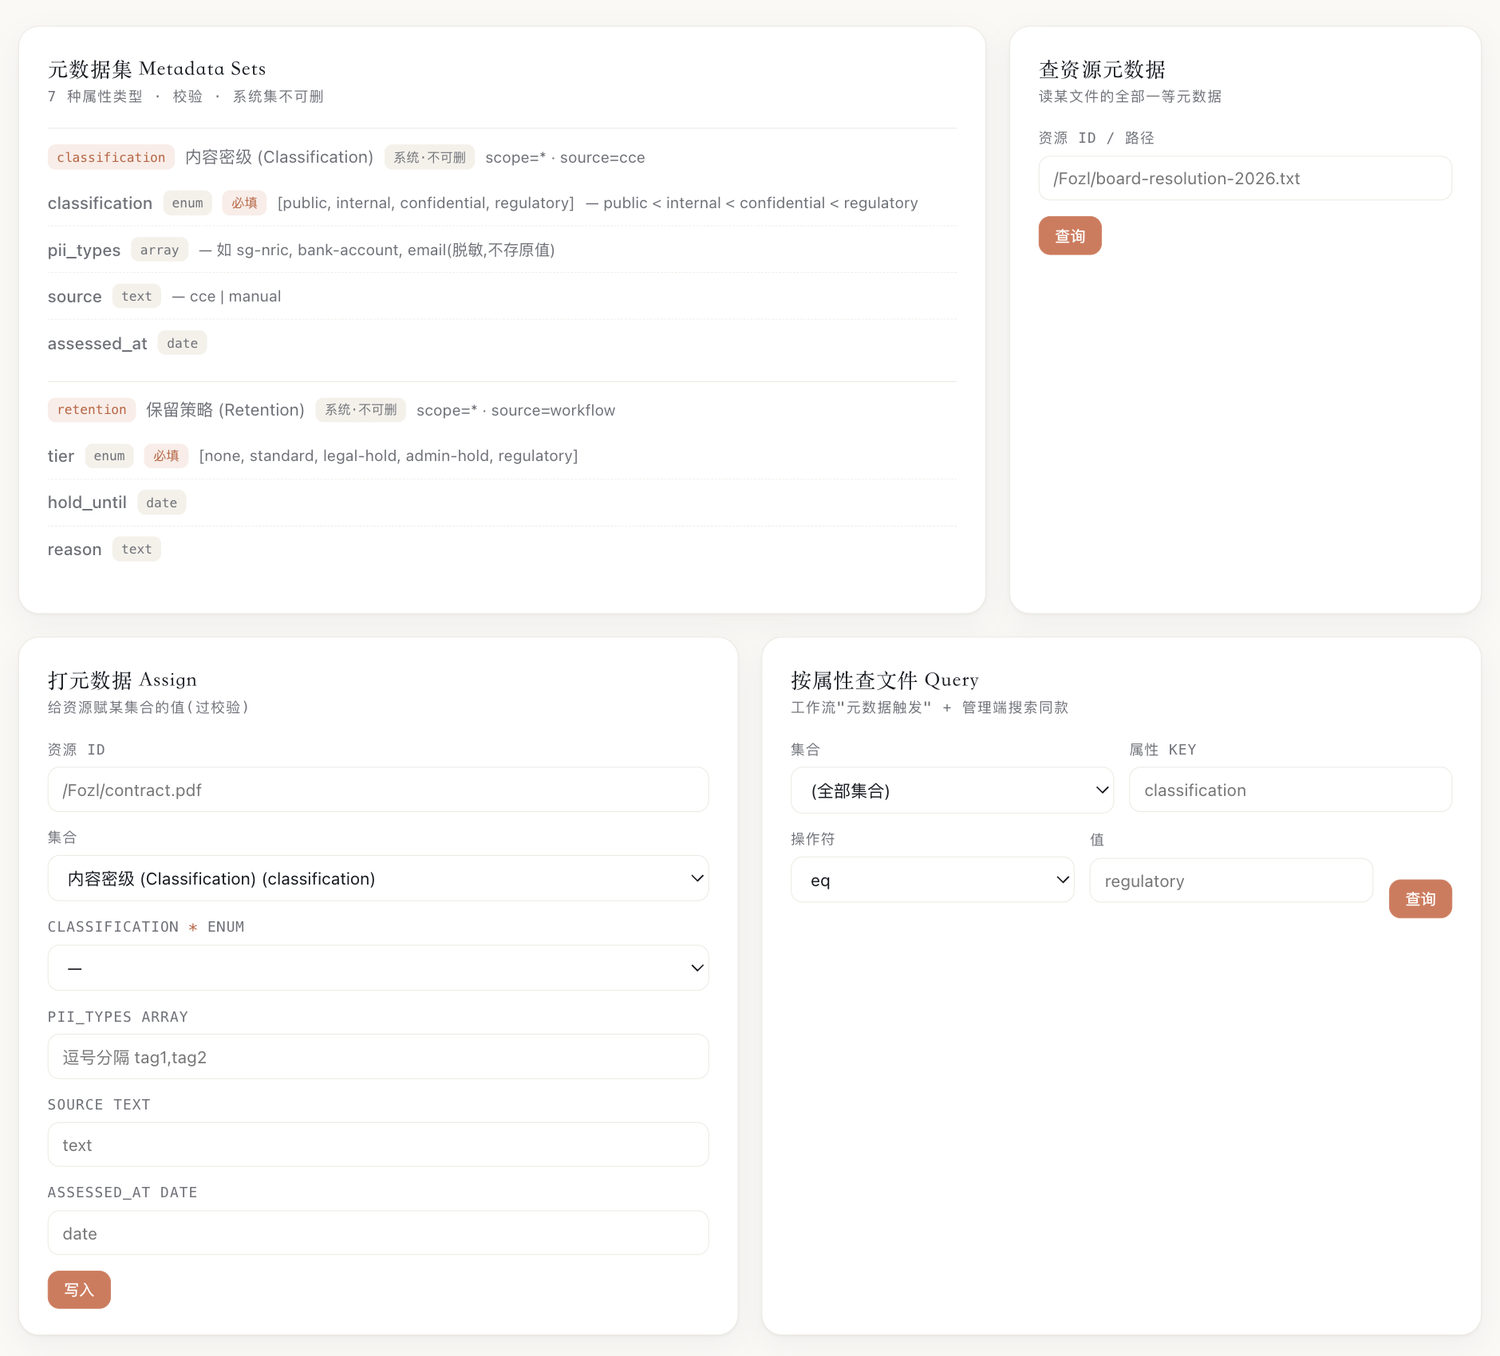Screen dimensions: 1500x1356
Task: Click the 值 field with regulatory placeholder
Action: 1231,880
